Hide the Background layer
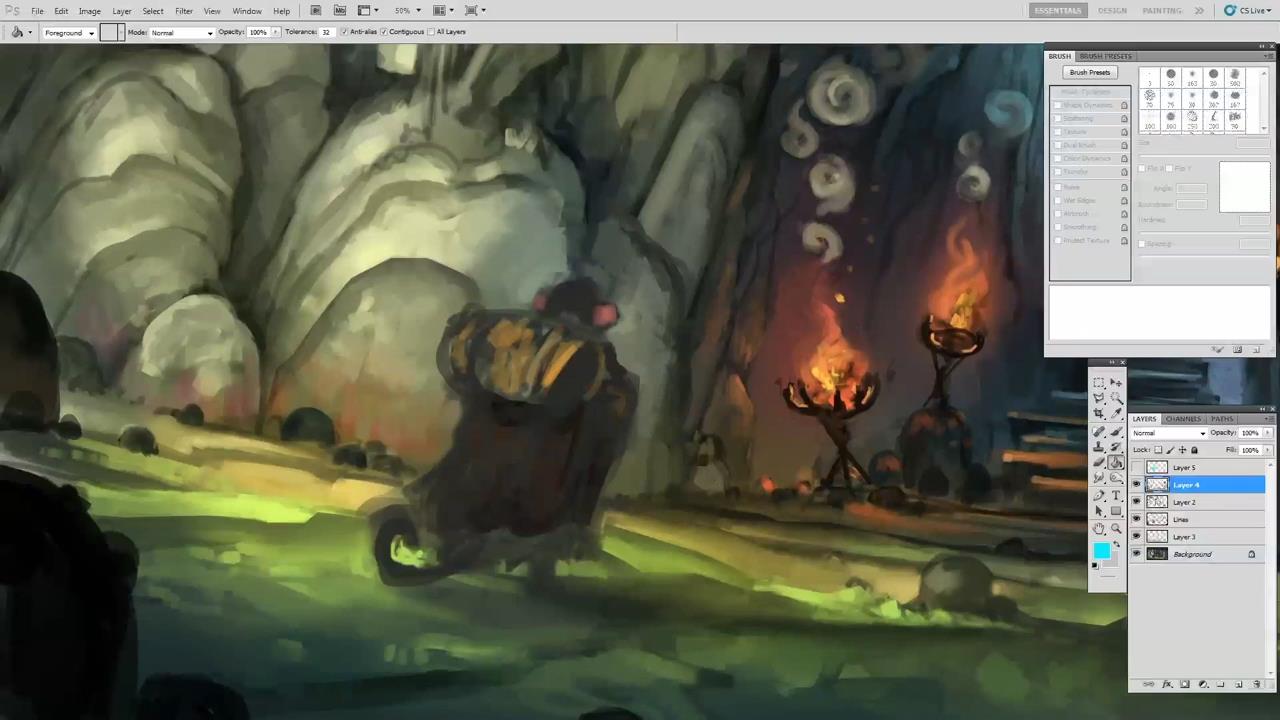Image resolution: width=1280 pixels, height=720 pixels. click(x=1136, y=554)
